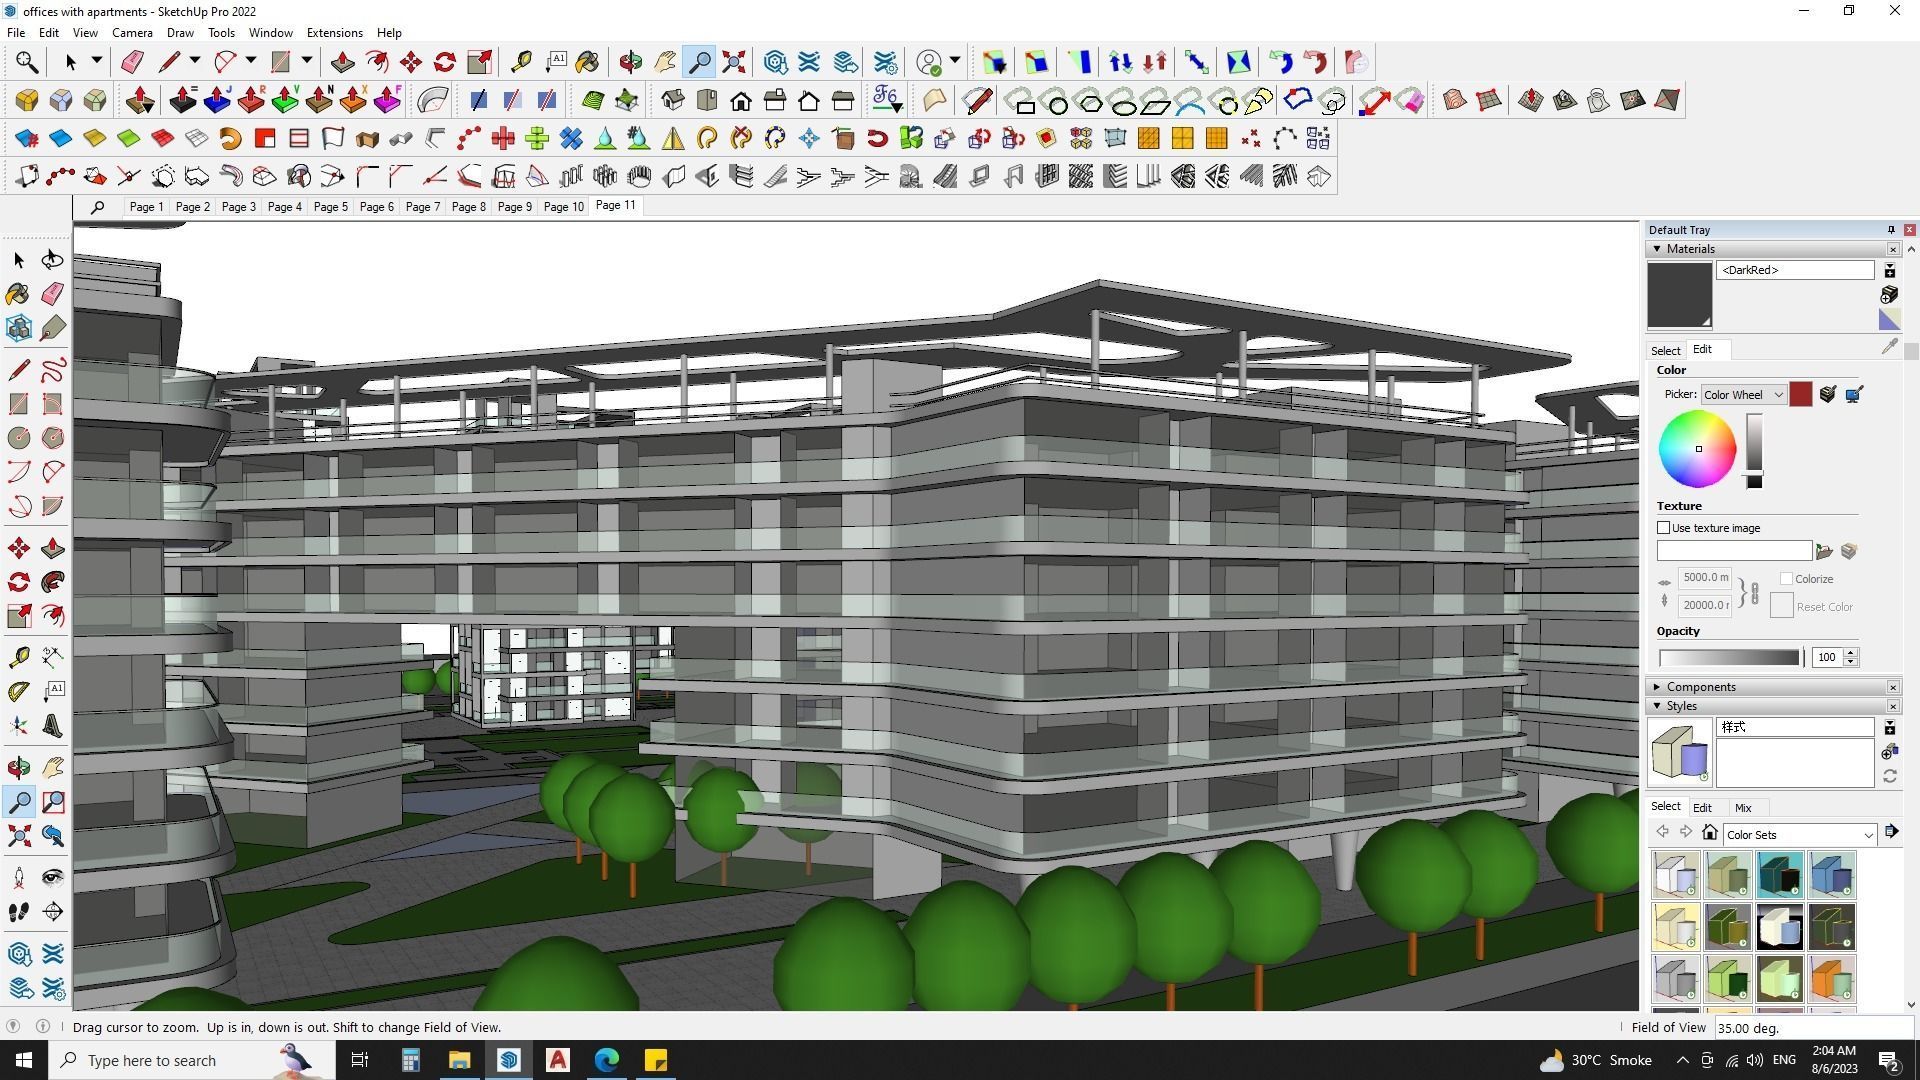Open the Mix tab in Styles

pos(1743,808)
